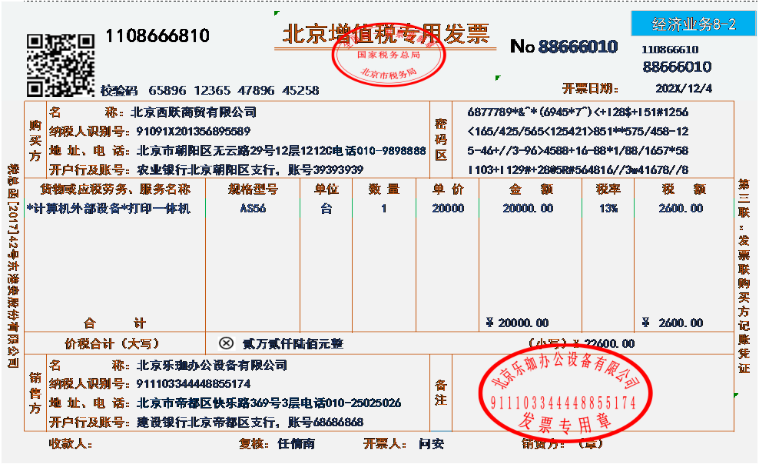Click the 货物或应税劳务、服务名称 column header
Viewport: 759px width, 464px height.
click(115, 189)
